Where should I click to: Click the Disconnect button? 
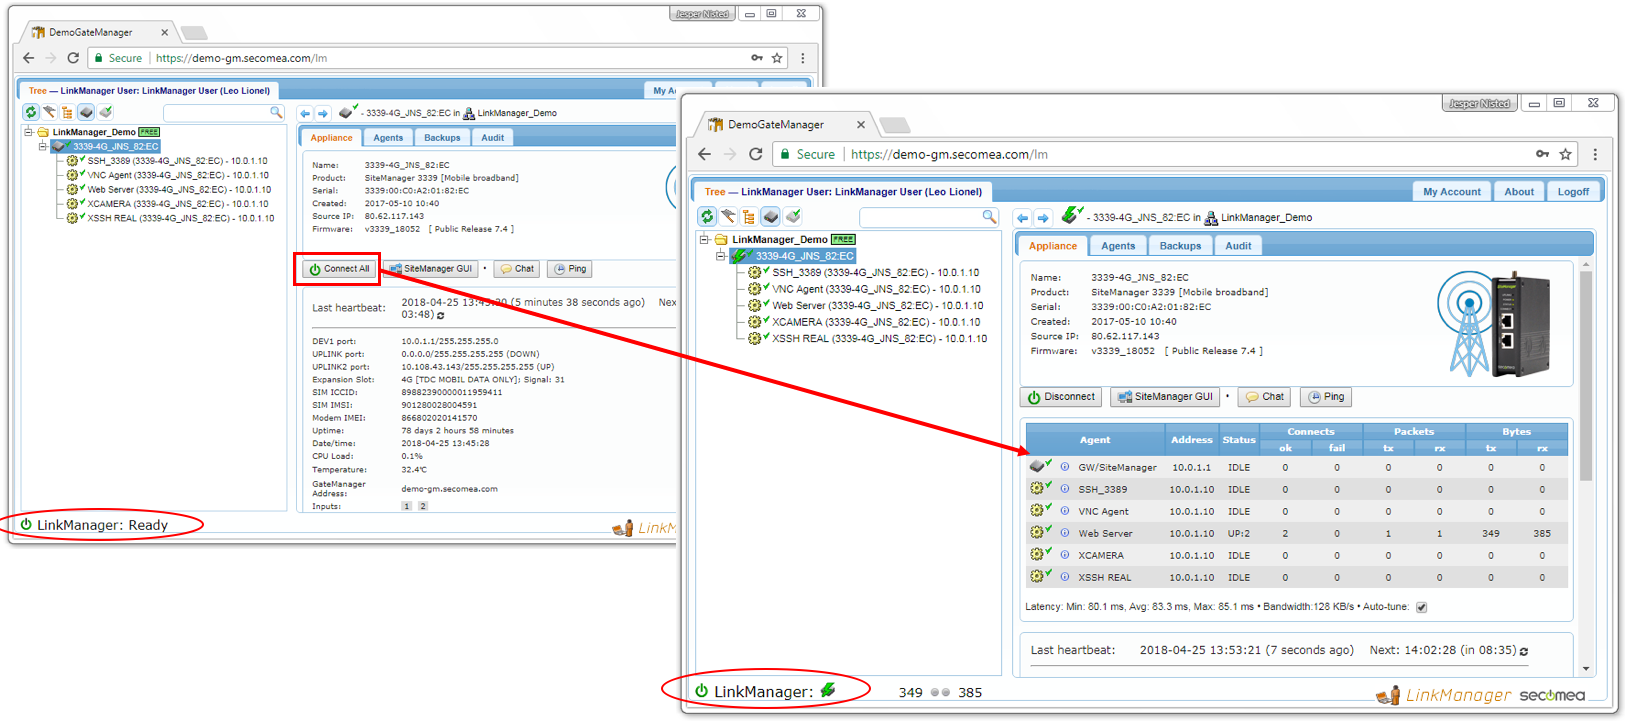(1061, 397)
